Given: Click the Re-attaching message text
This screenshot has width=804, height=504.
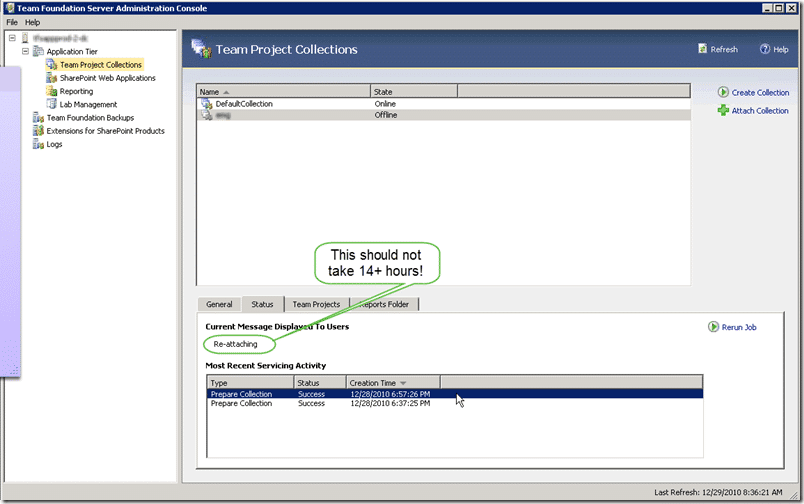Looking at the screenshot, I should 235,344.
